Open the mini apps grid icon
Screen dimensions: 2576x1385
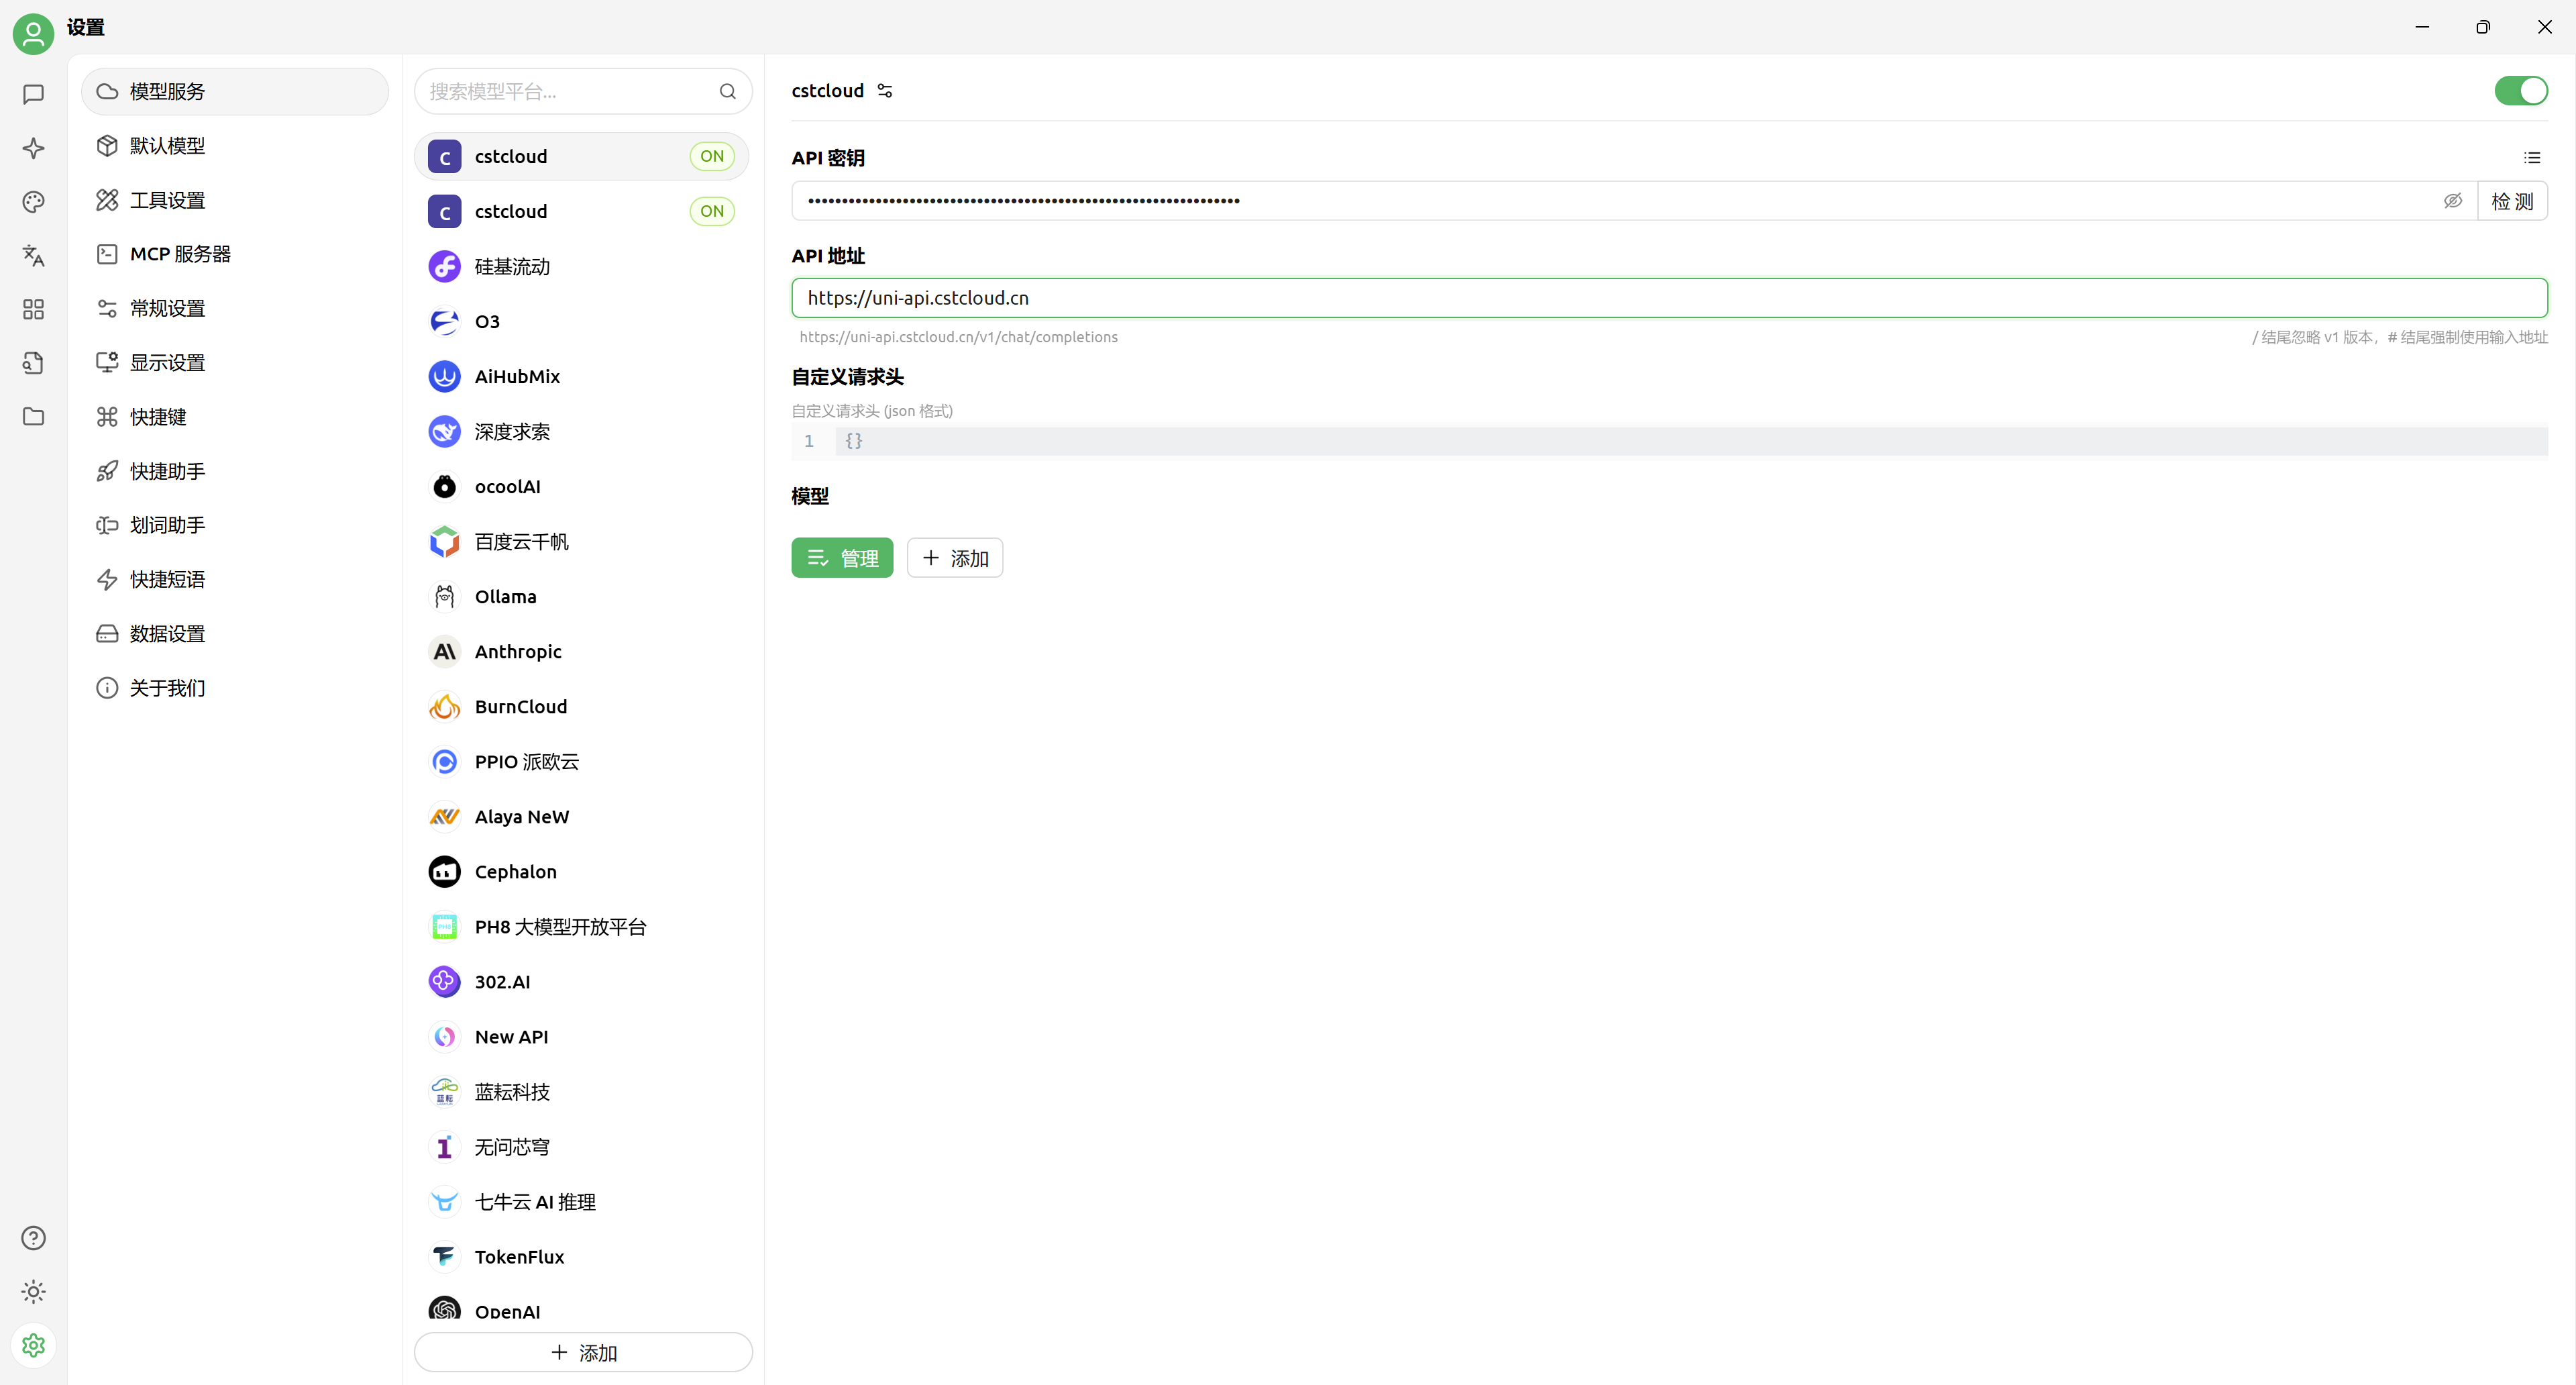pyautogui.click(x=33, y=309)
